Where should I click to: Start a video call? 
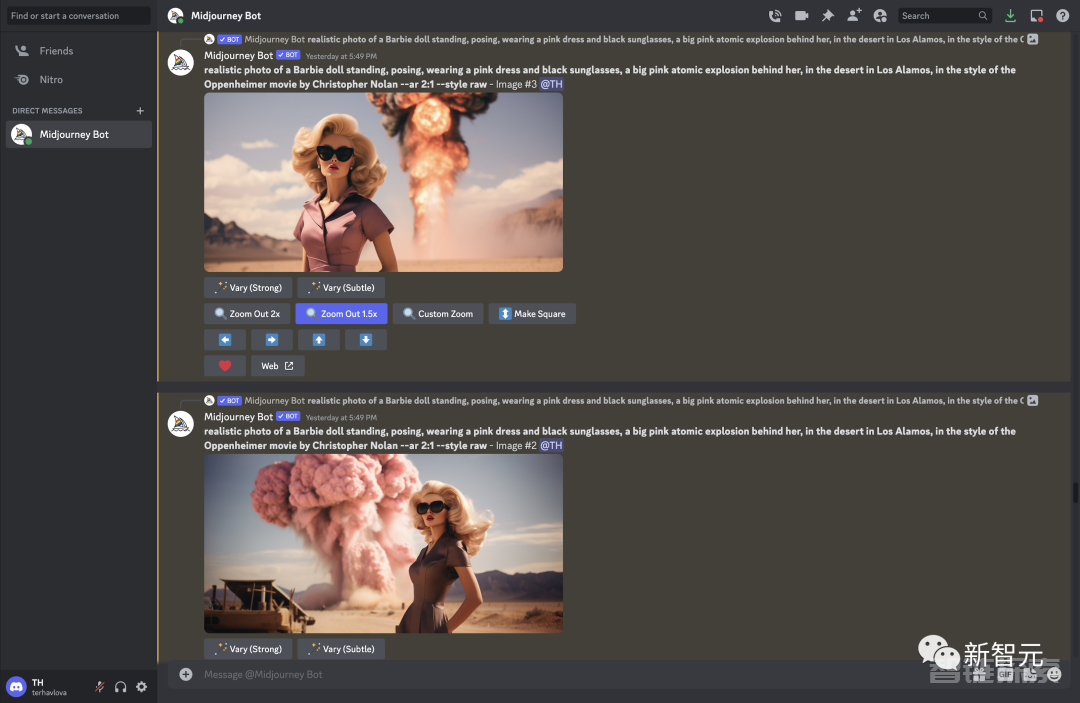[x=801, y=15]
